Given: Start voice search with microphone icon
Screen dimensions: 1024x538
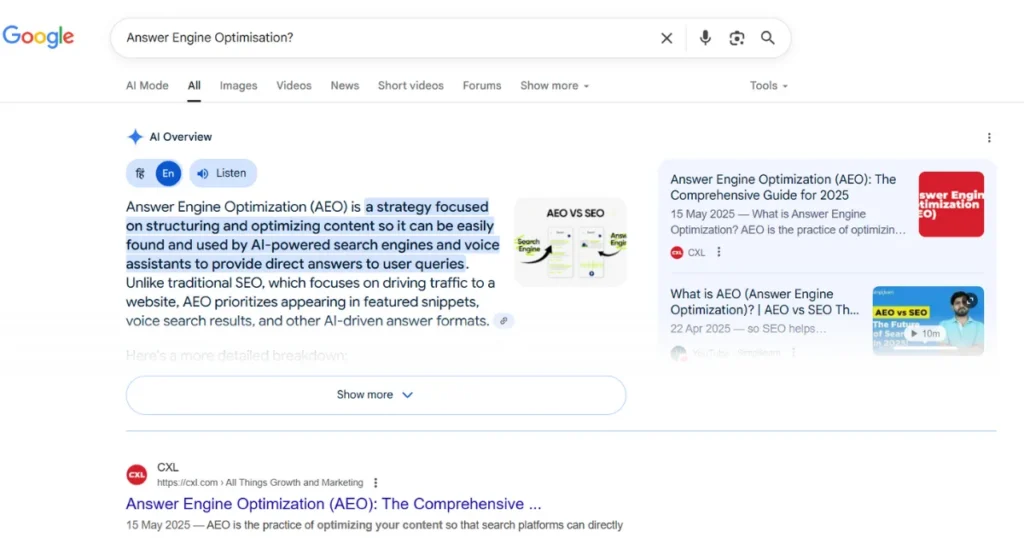Looking at the screenshot, I should pos(705,38).
